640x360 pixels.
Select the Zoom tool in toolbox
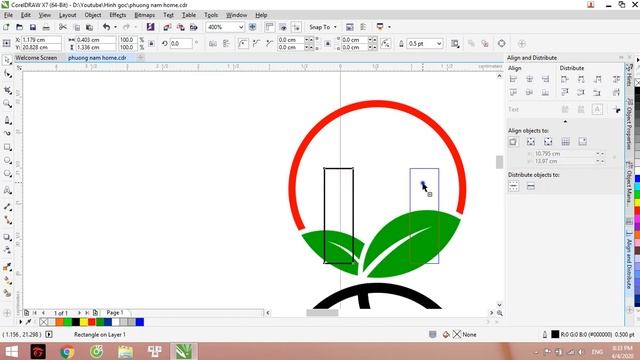tap(7, 104)
